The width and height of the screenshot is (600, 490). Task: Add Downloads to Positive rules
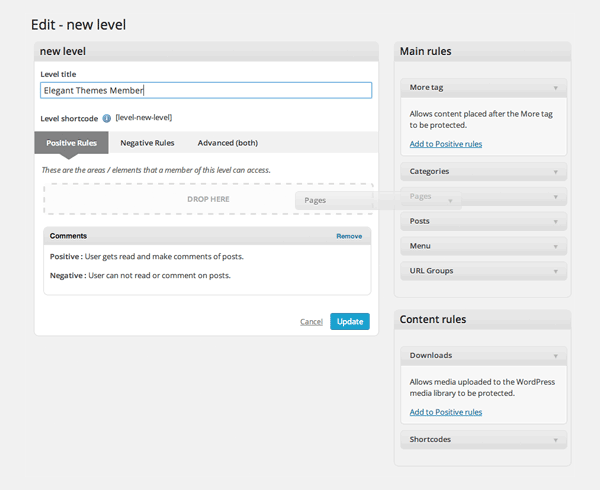(x=446, y=412)
